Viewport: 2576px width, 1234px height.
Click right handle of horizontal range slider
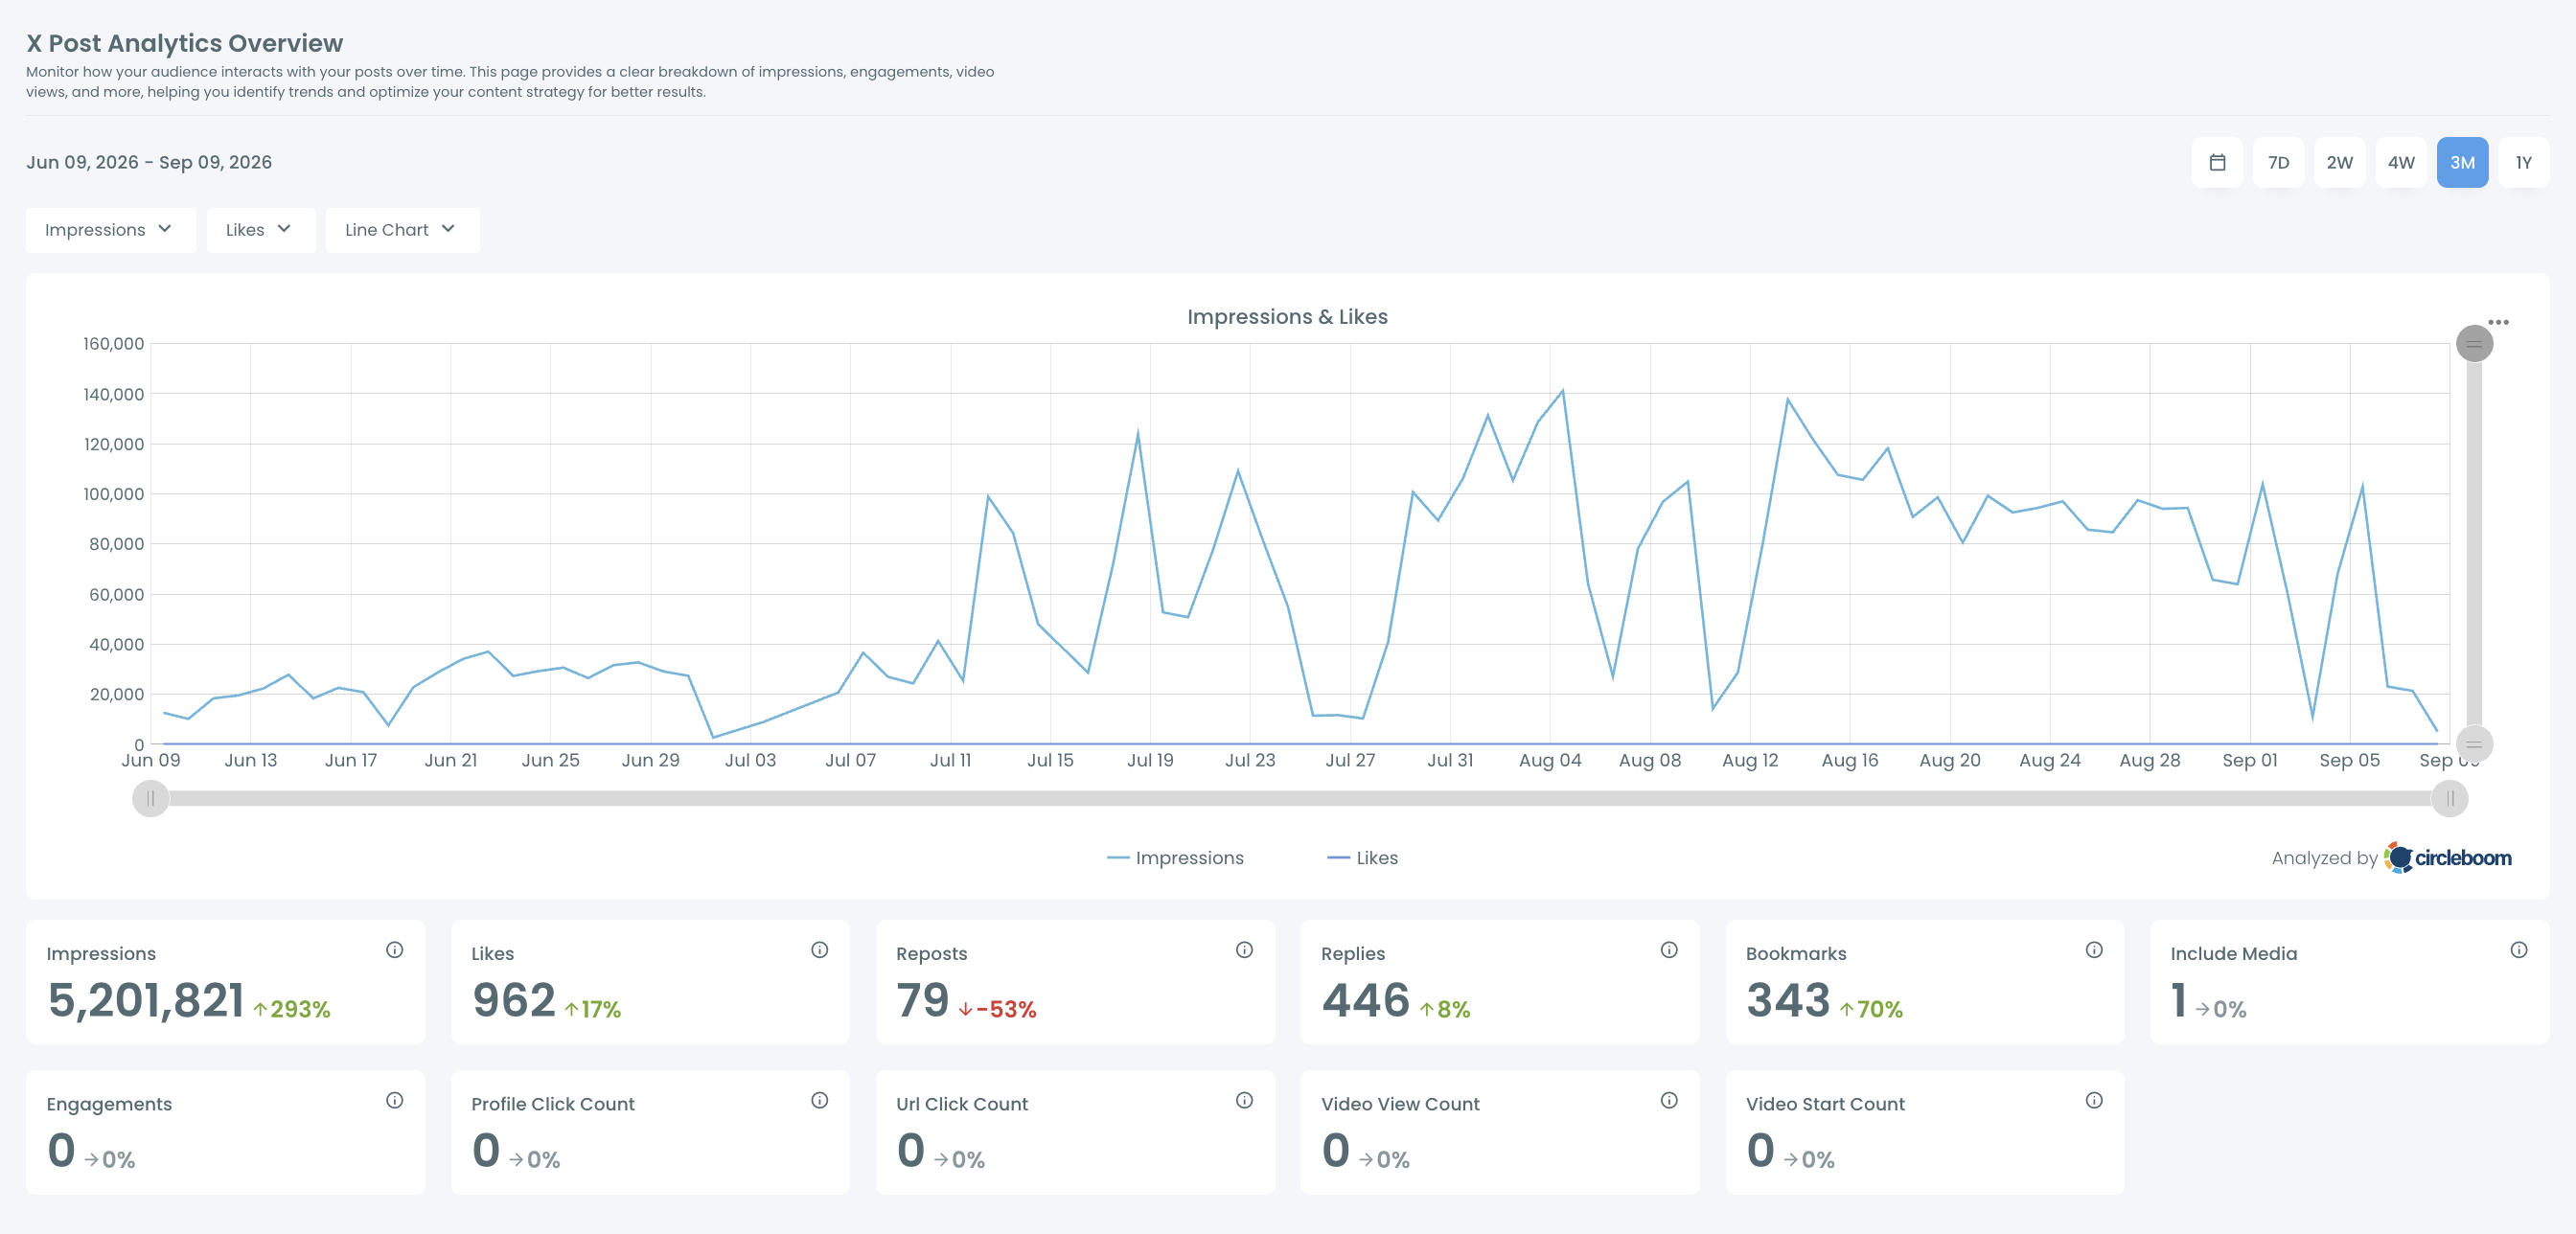point(2450,798)
